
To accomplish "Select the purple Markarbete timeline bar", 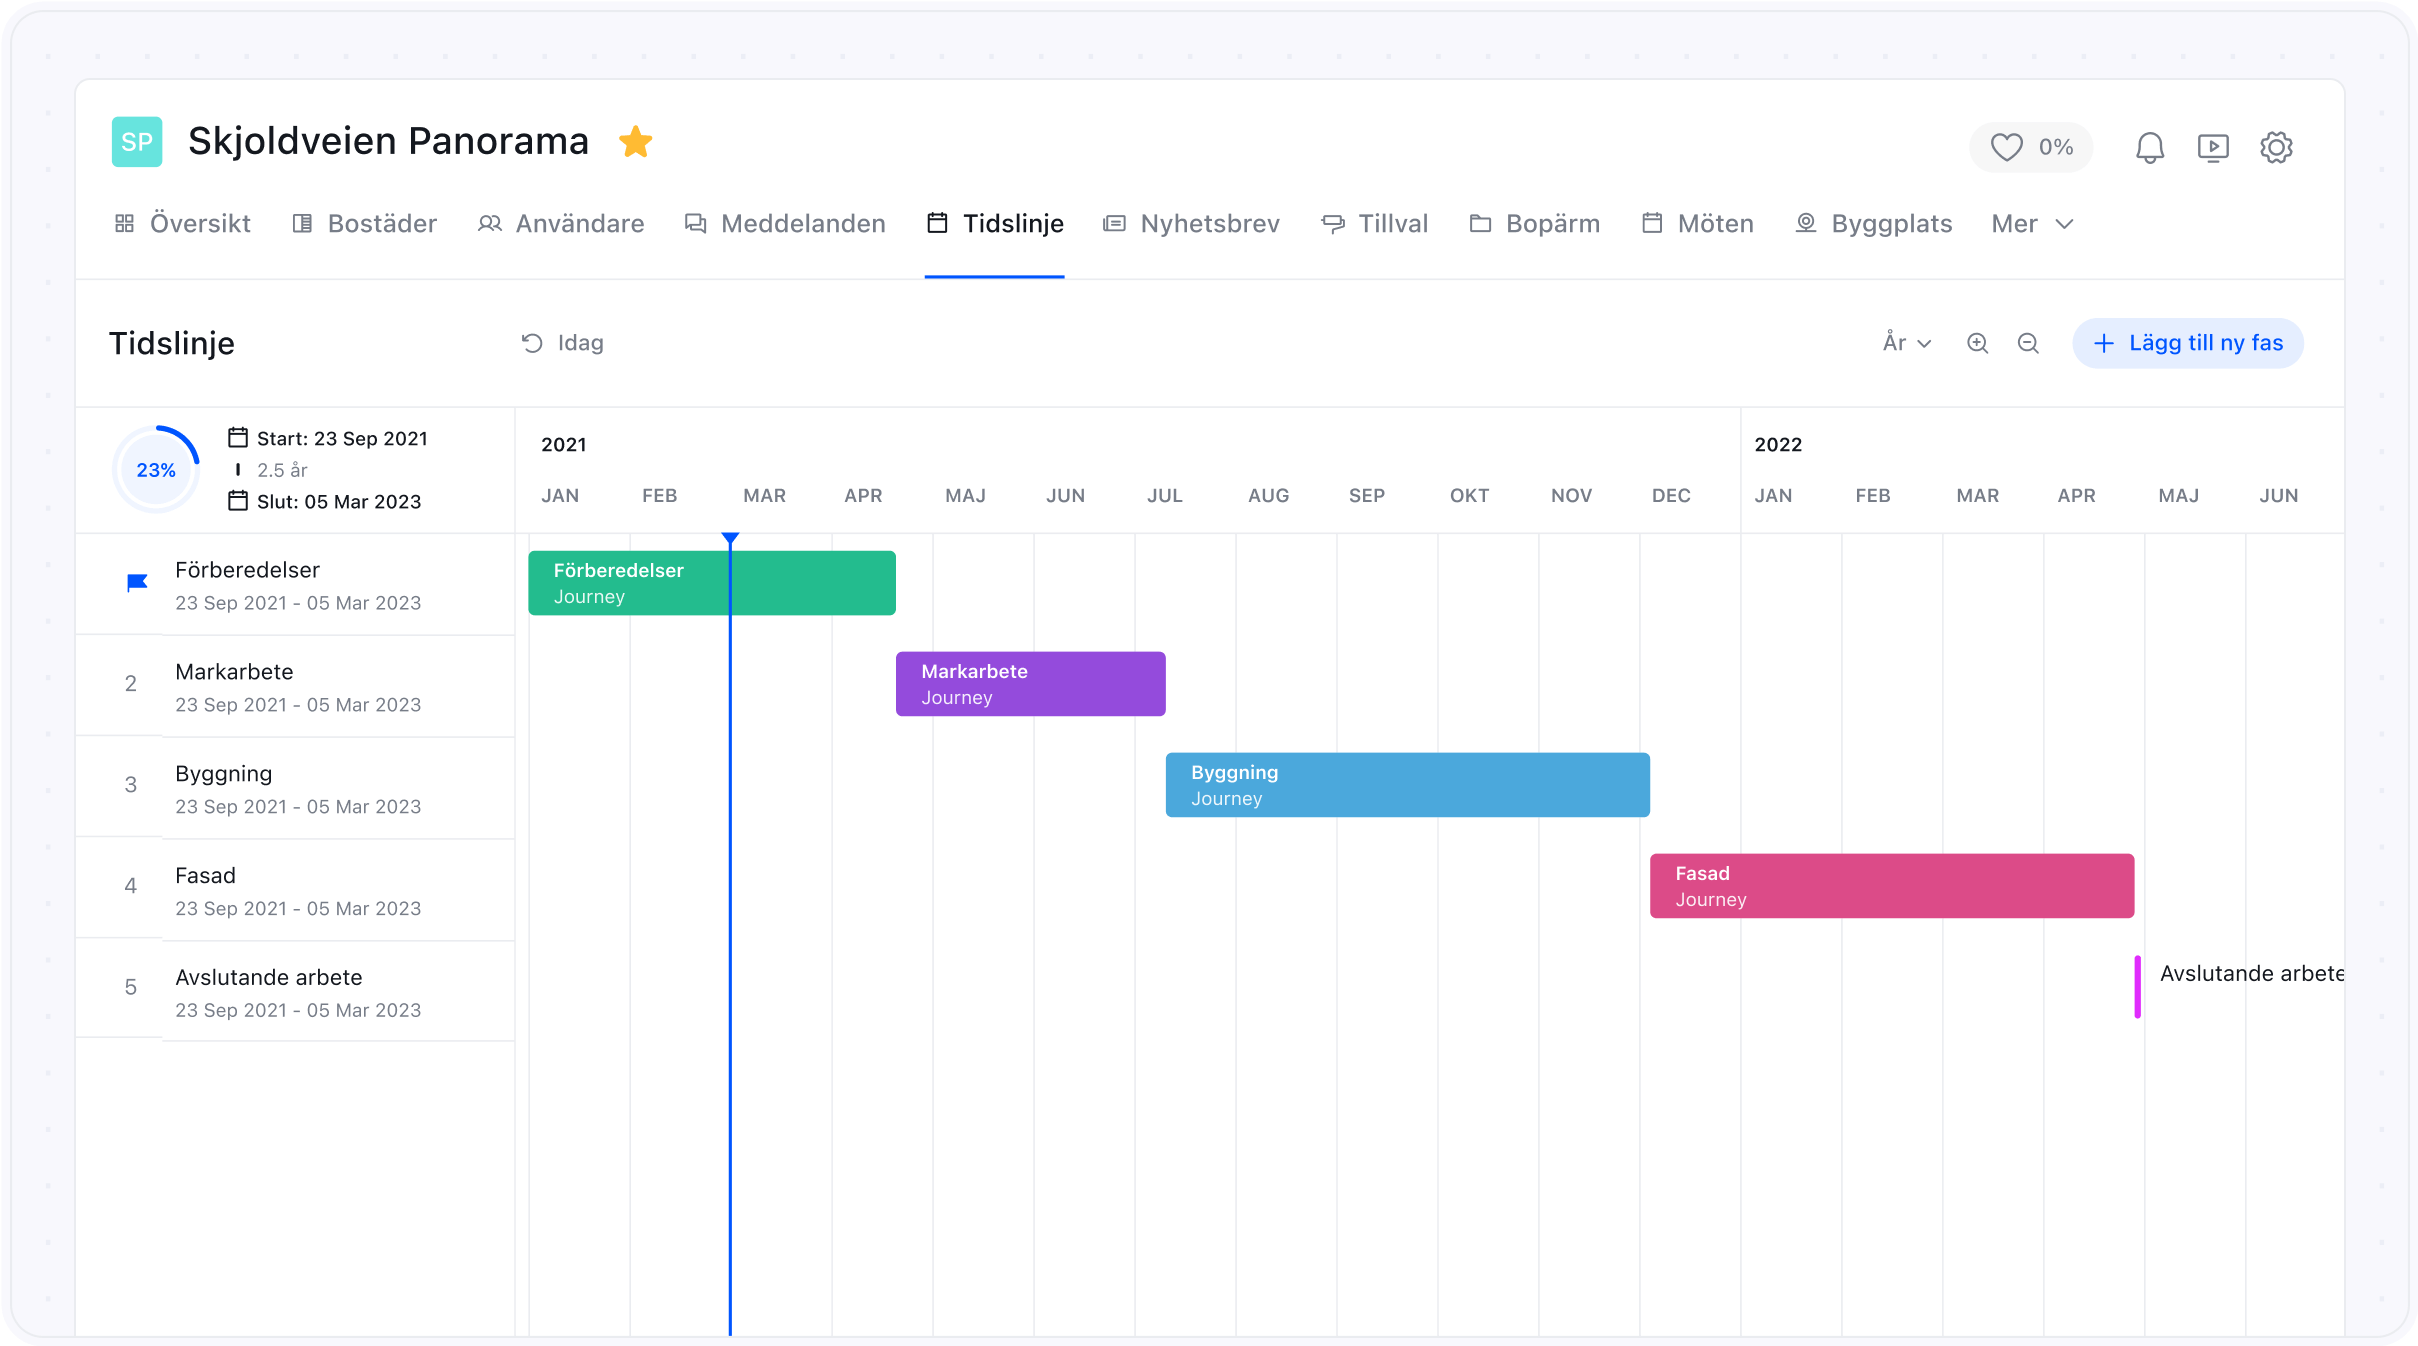I will coord(1030,684).
